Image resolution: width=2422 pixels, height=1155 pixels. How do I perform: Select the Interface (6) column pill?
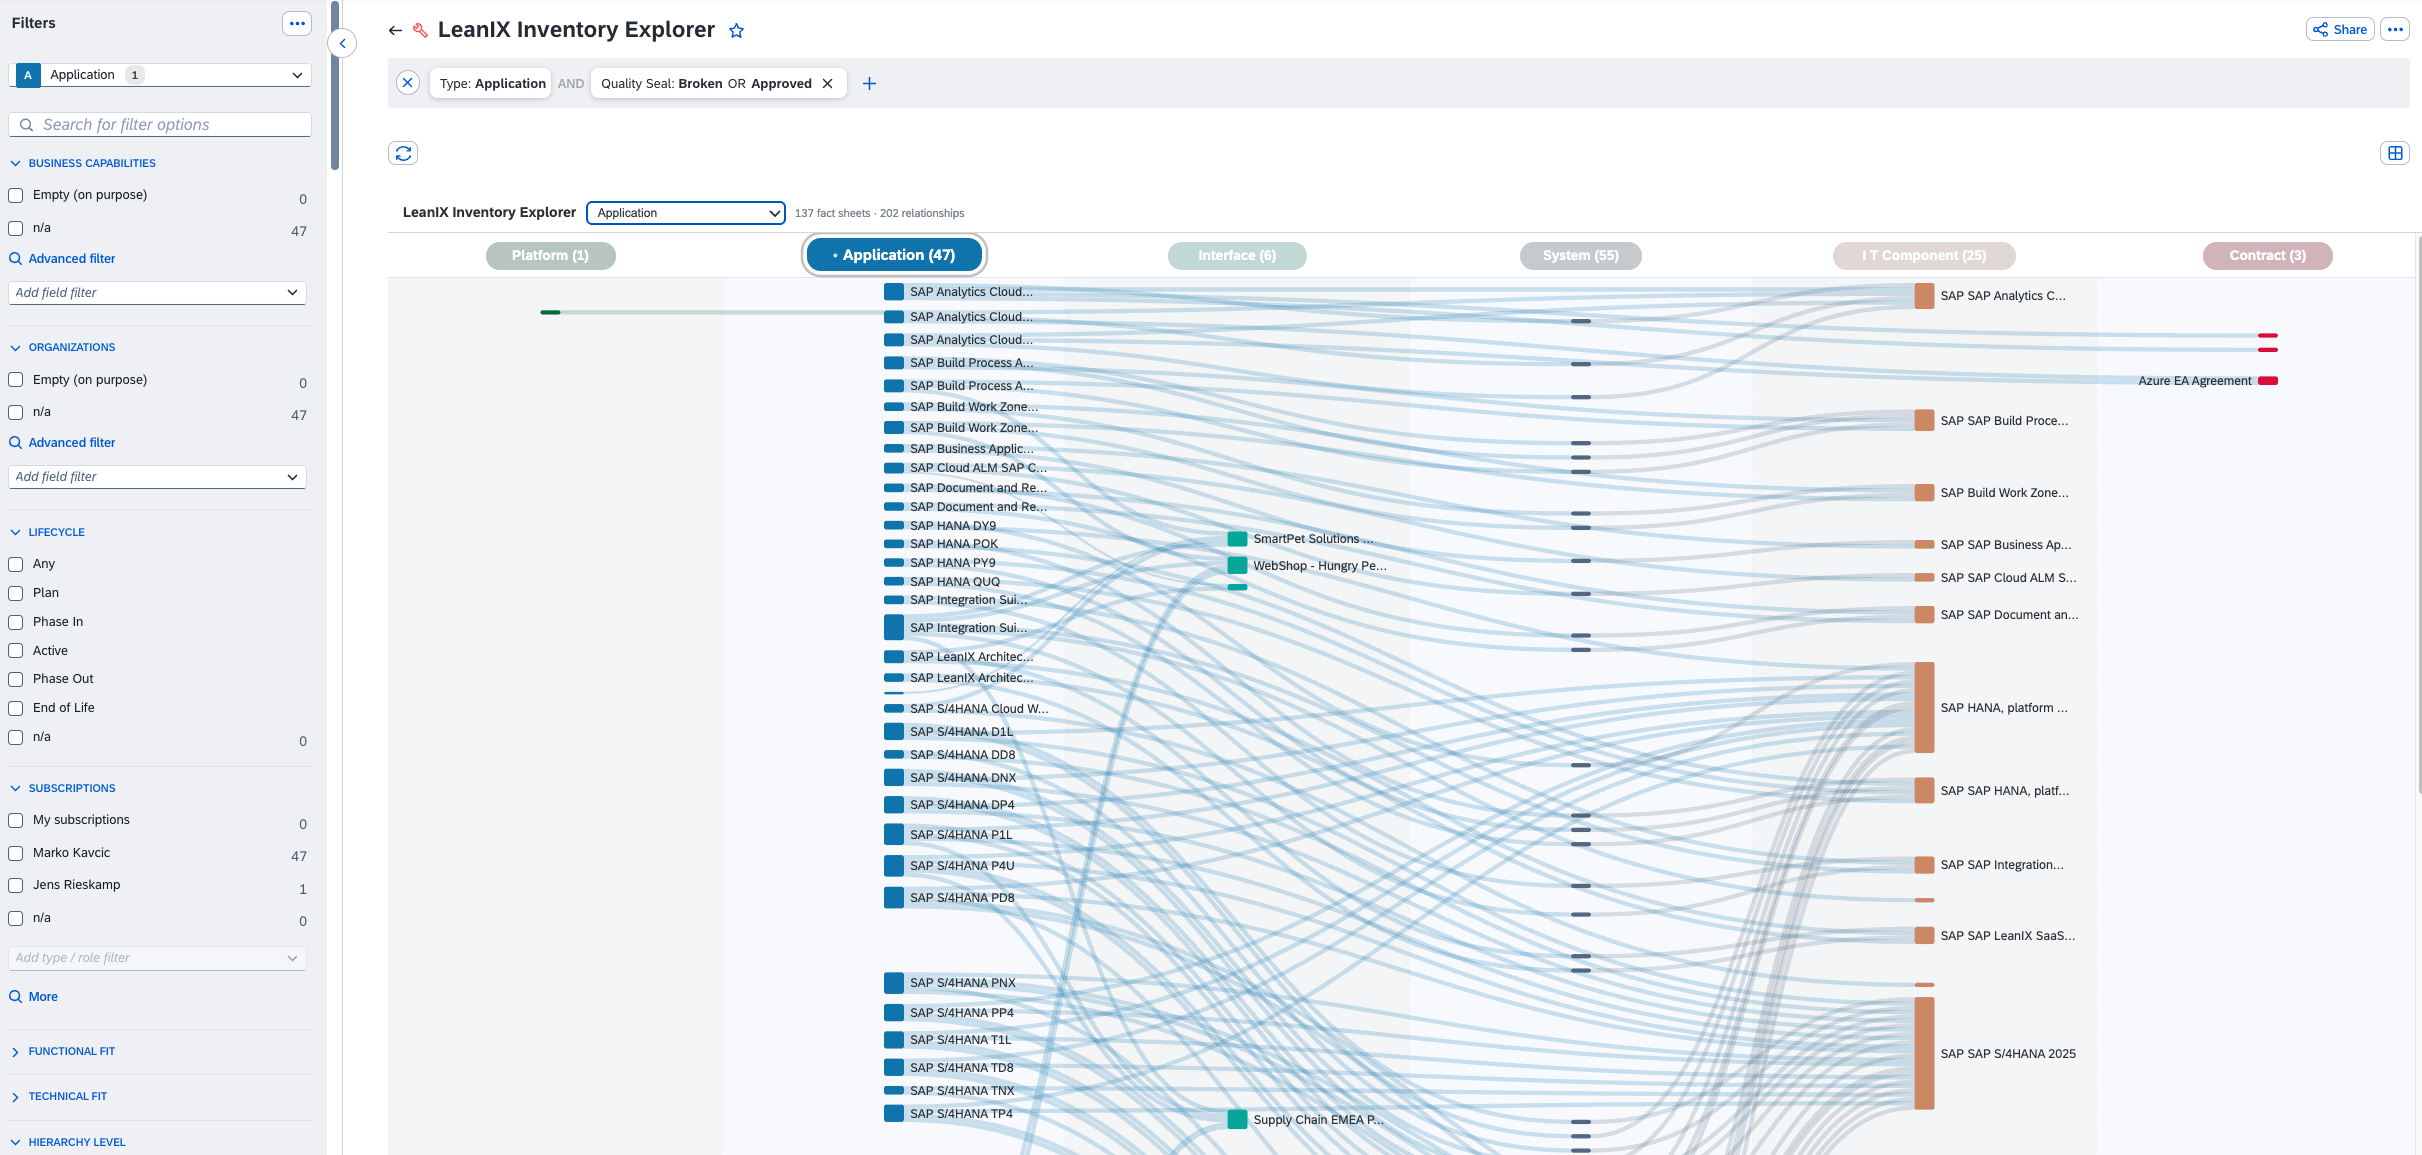tap(1237, 256)
